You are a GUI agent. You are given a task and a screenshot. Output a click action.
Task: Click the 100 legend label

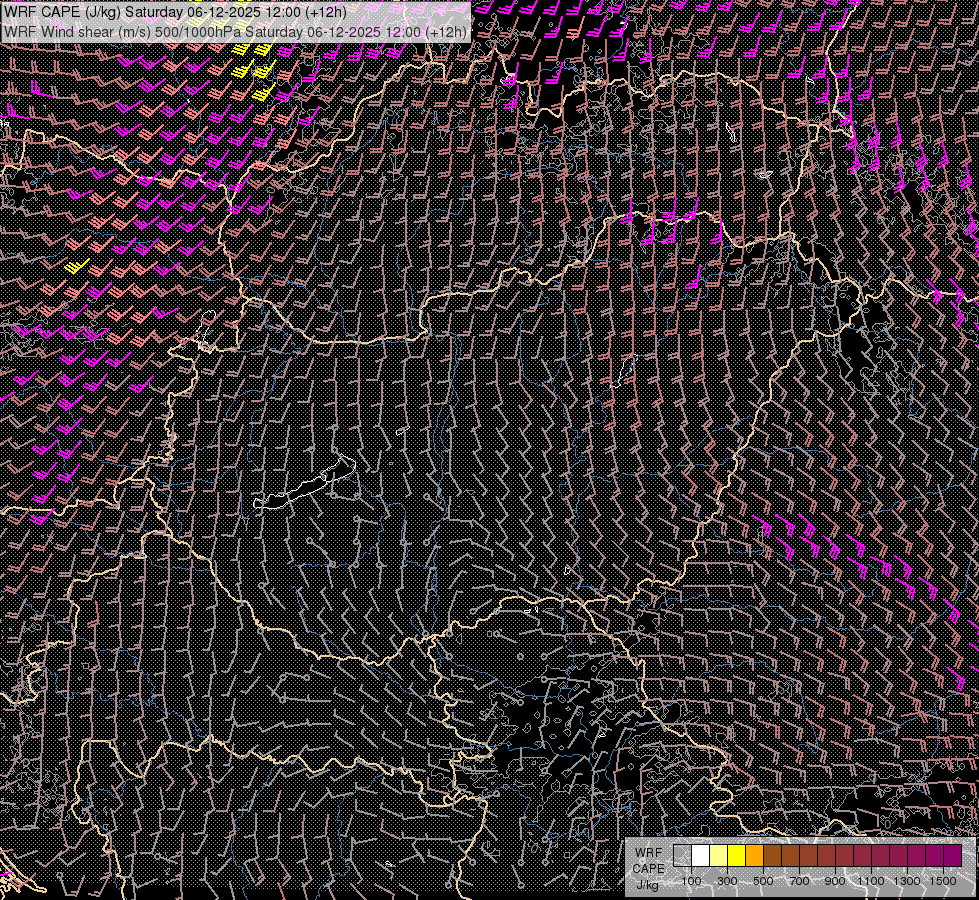tap(692, 881)
